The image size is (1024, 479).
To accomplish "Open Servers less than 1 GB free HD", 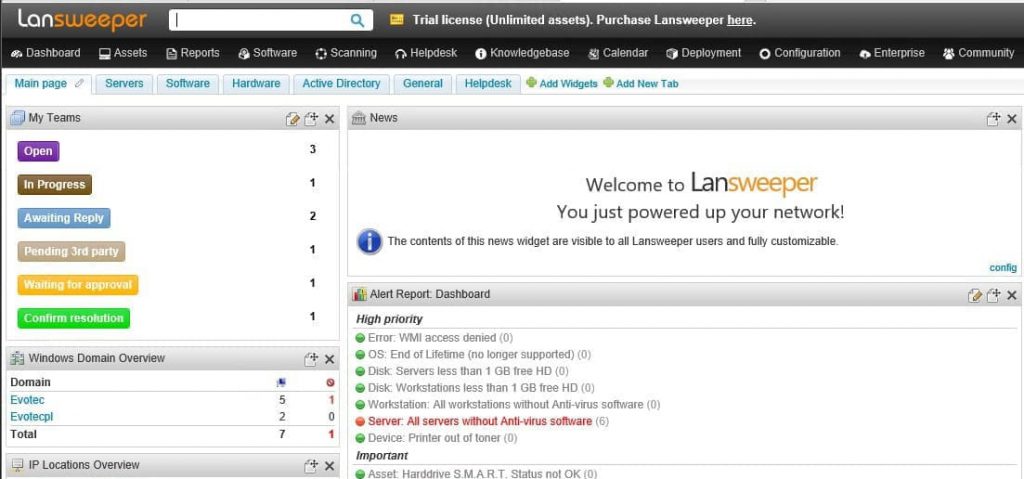I will point(460,371).
